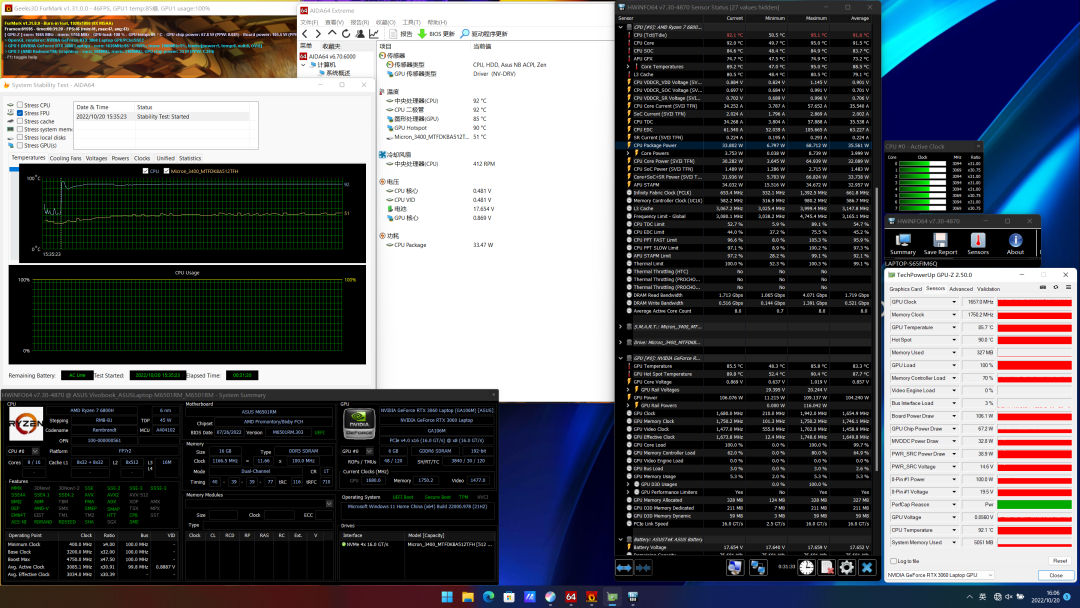
Task: Enable Stress cache checkbox
Action: (x=20, y=121)
